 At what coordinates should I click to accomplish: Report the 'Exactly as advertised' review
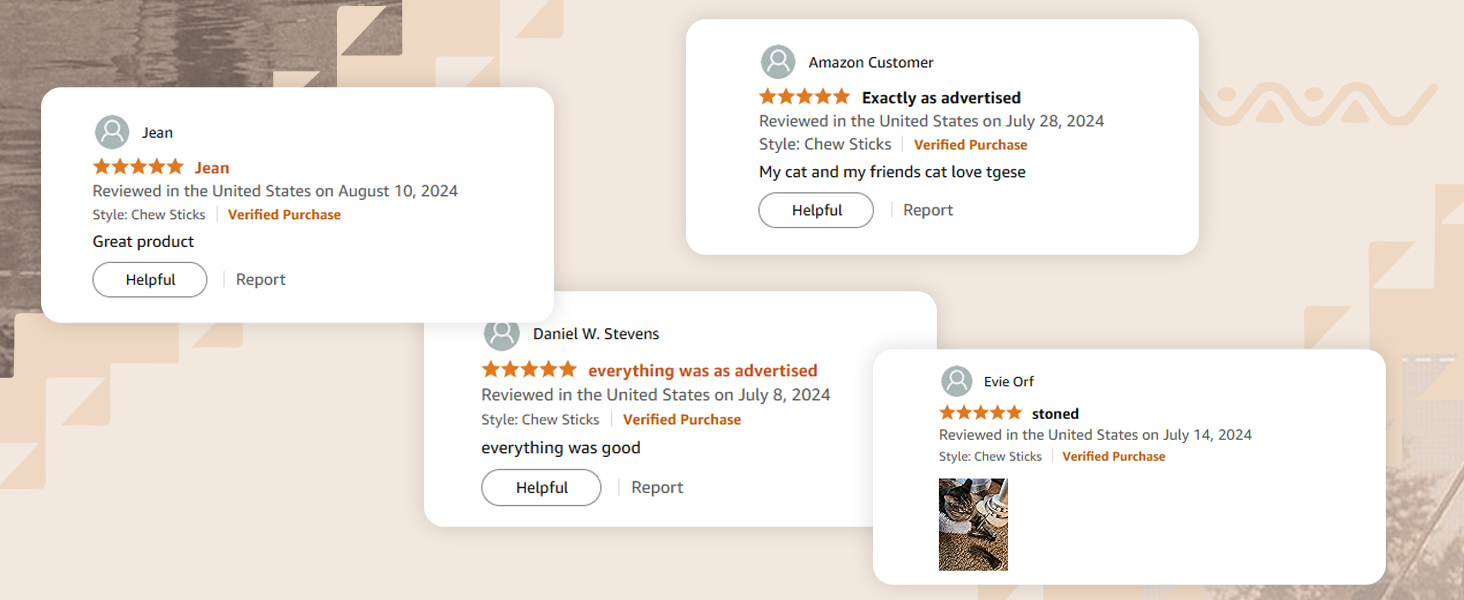pyautogui.click(x=928, y=210)
